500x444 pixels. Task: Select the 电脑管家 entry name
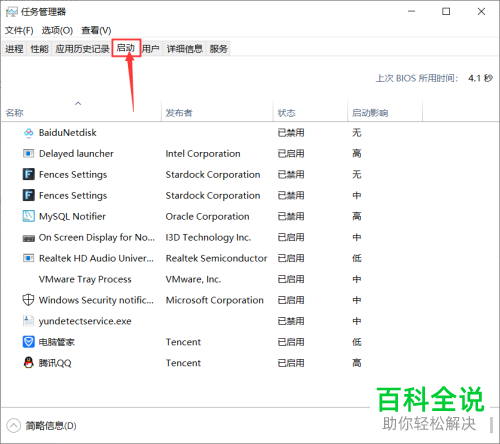click(x=57, y=342)
